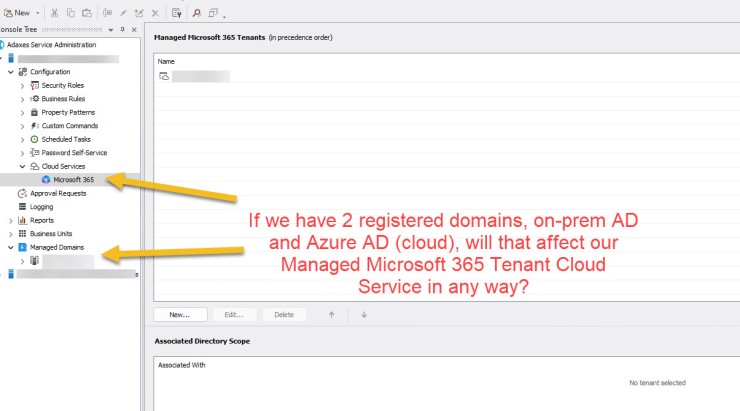Viewport: 740px width, 411px height.
Task: Select the Business Units grid icon
Action: (x=22, y=234)
